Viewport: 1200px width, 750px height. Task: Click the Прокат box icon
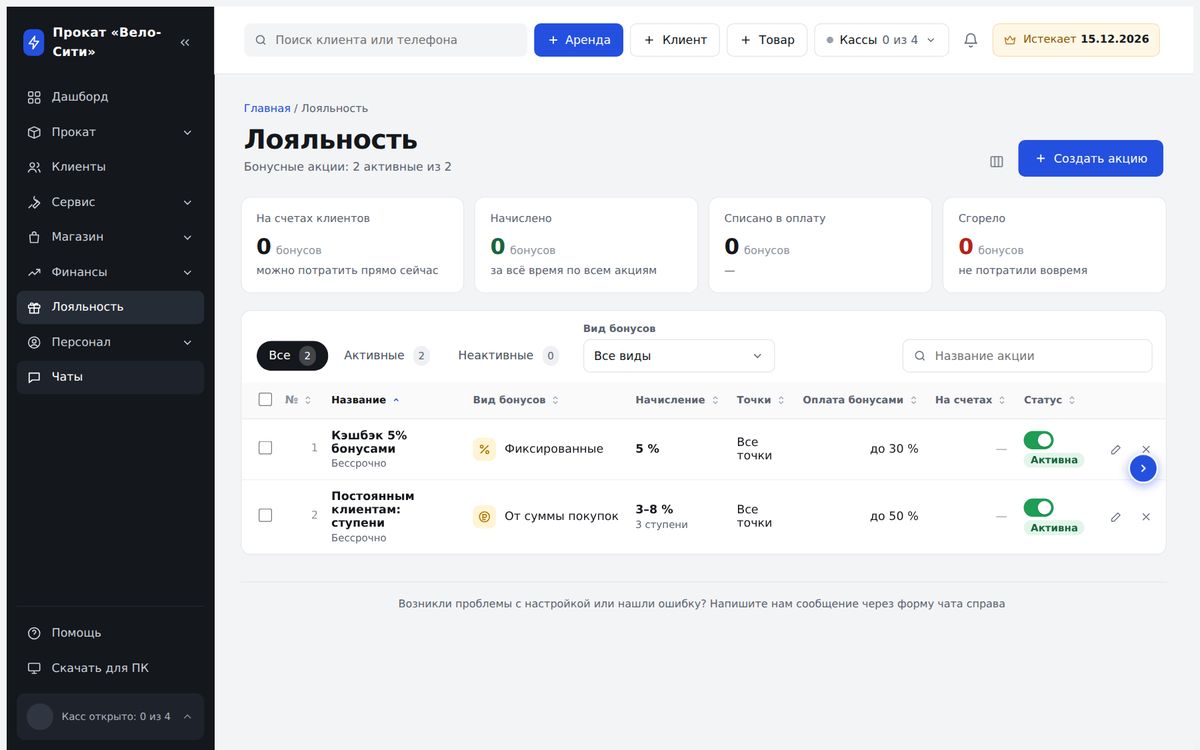34,132
